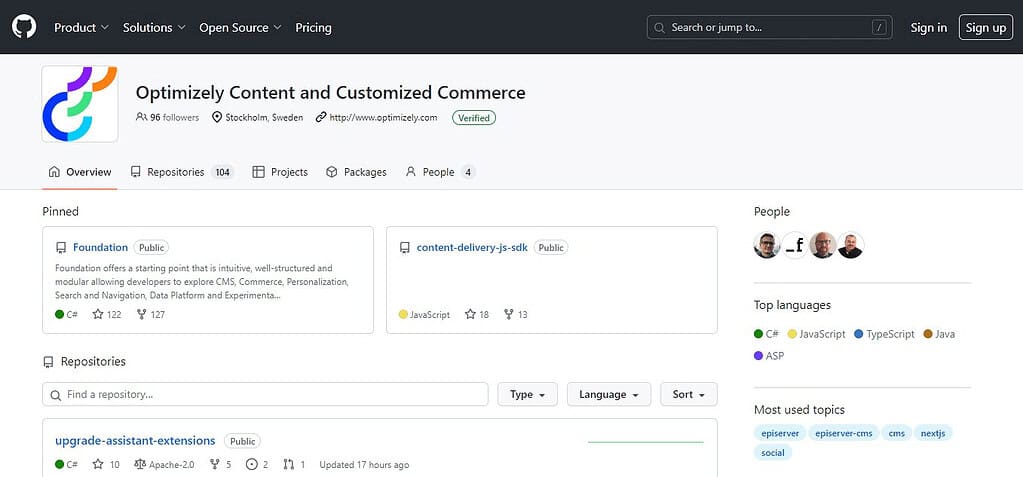Click the Sign in link
This screenshot has height=477, width=1023.
(928, 27)
